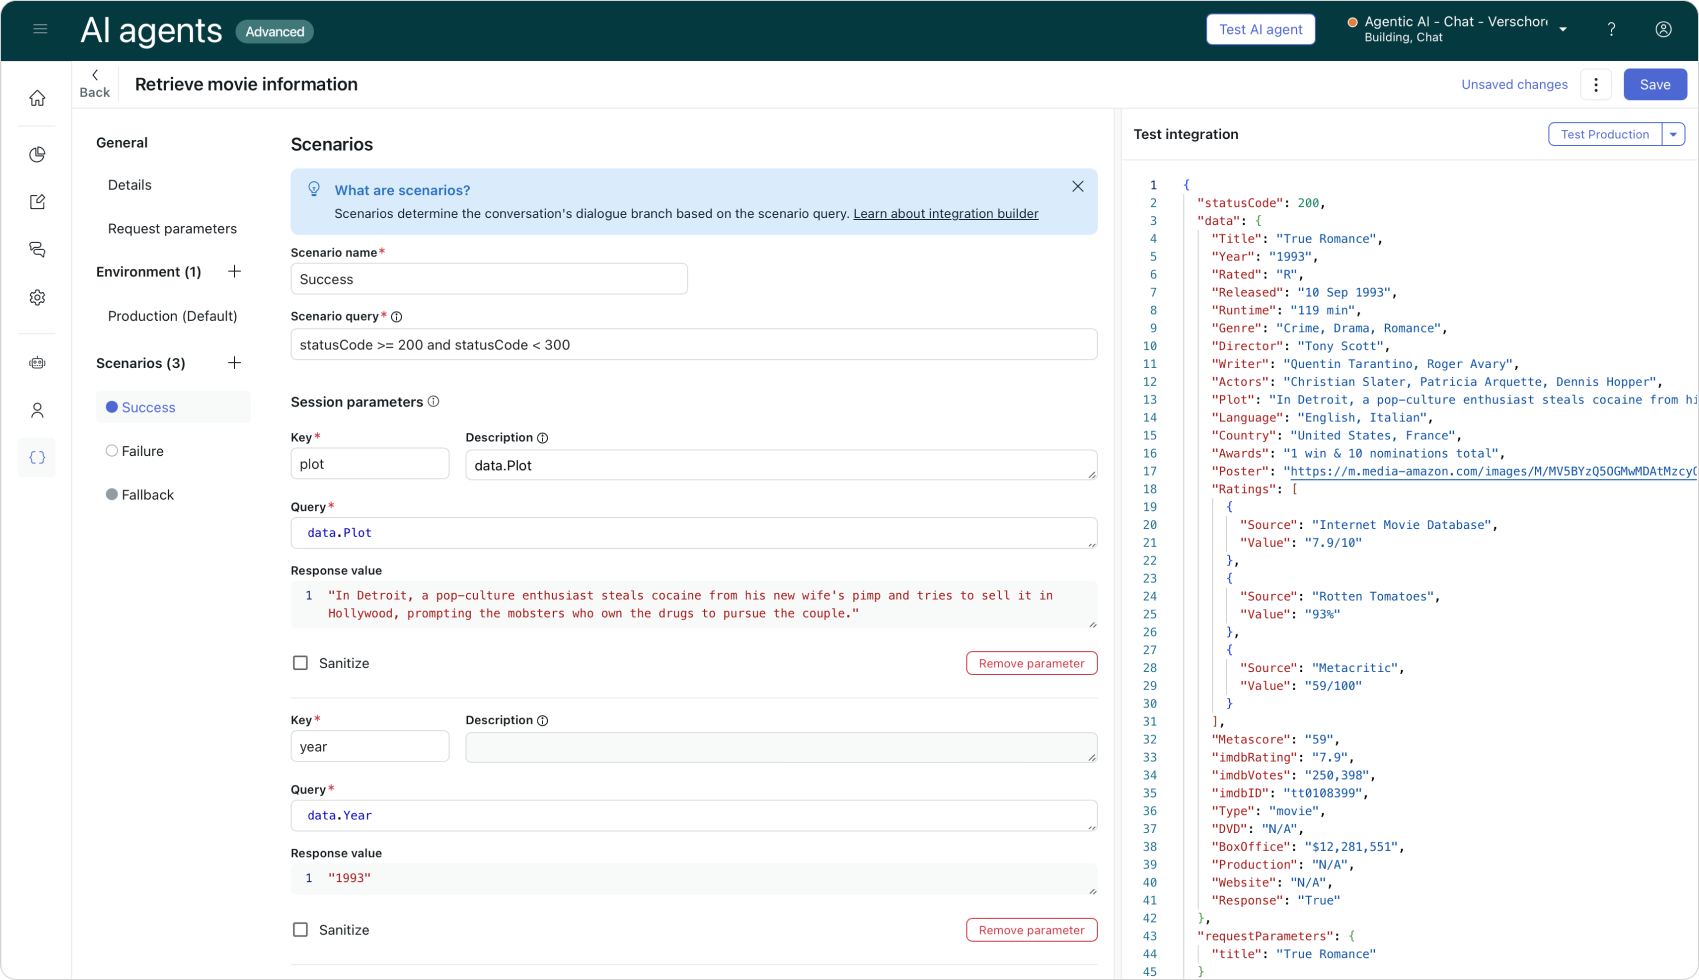The height and width of the screenshot is (980, 1699).
Task: Go to the Home sidebar icon
Action: point(37,98)
